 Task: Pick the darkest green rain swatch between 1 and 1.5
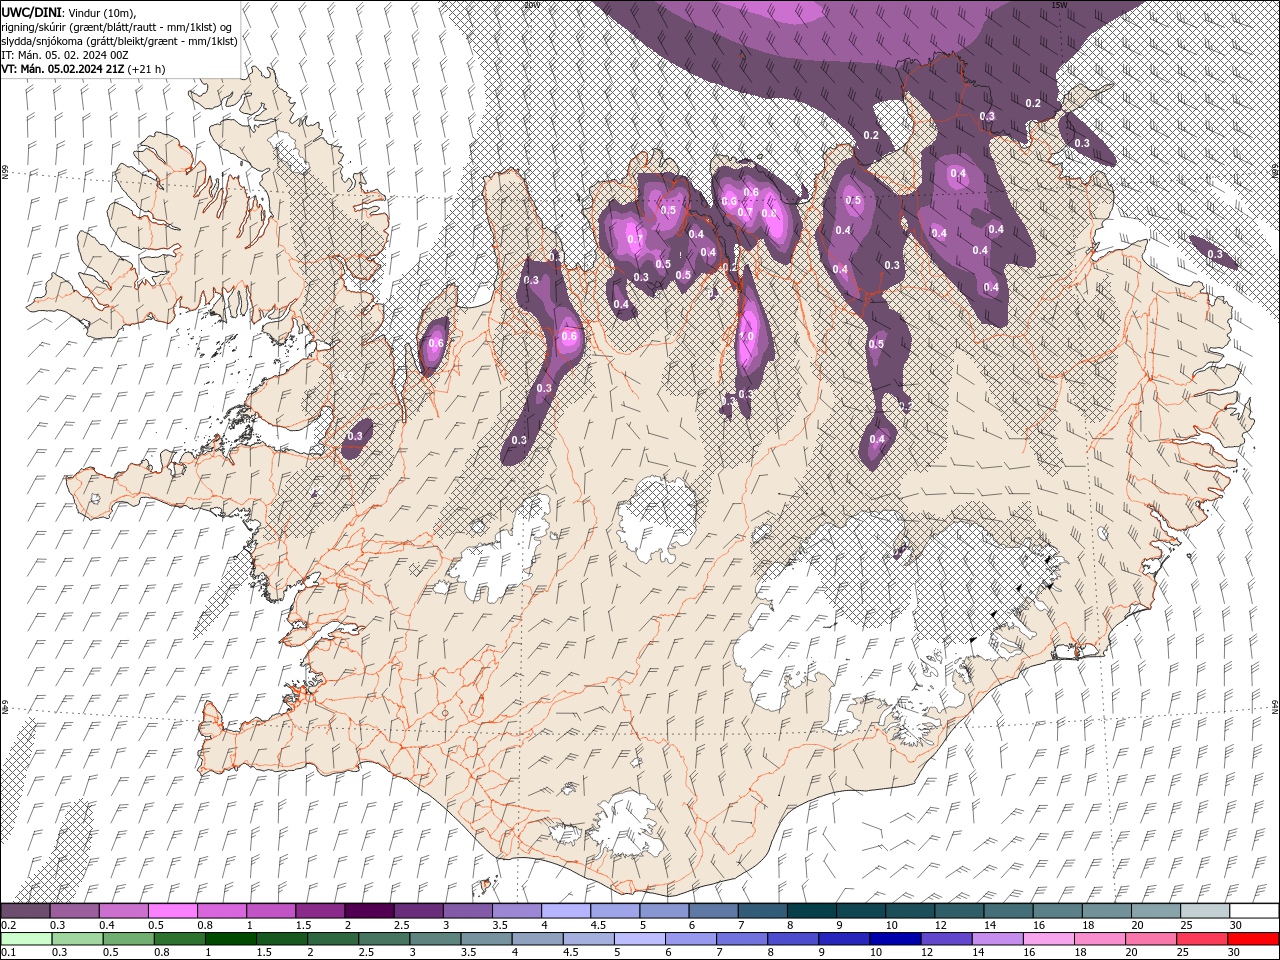(230, 939)
